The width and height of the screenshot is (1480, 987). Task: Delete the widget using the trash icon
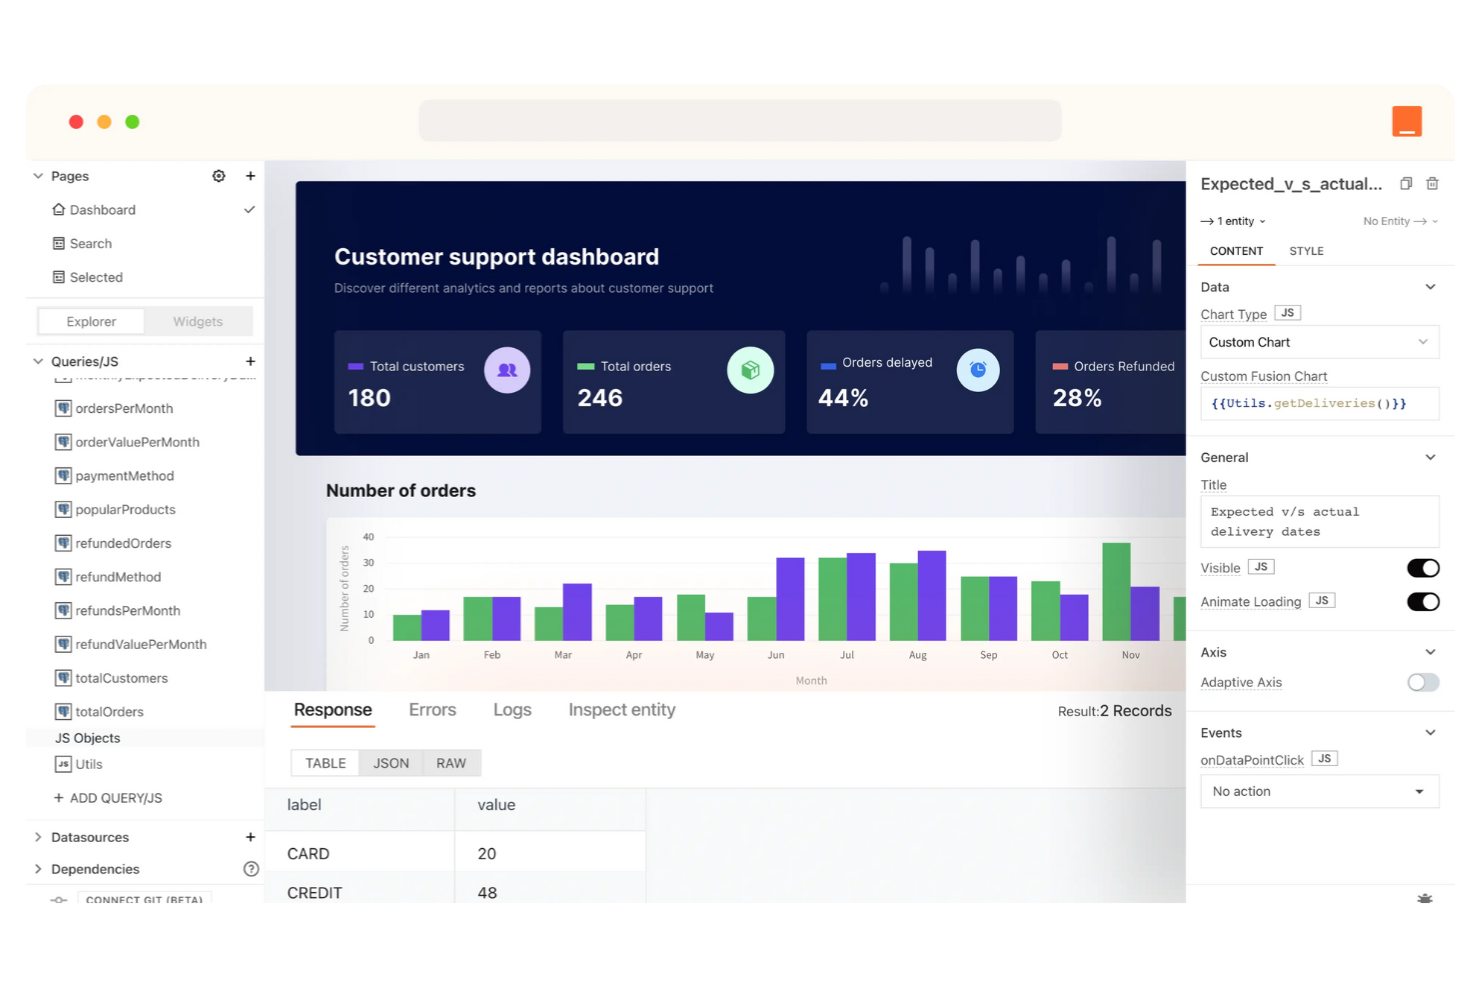coord(1433,184)
